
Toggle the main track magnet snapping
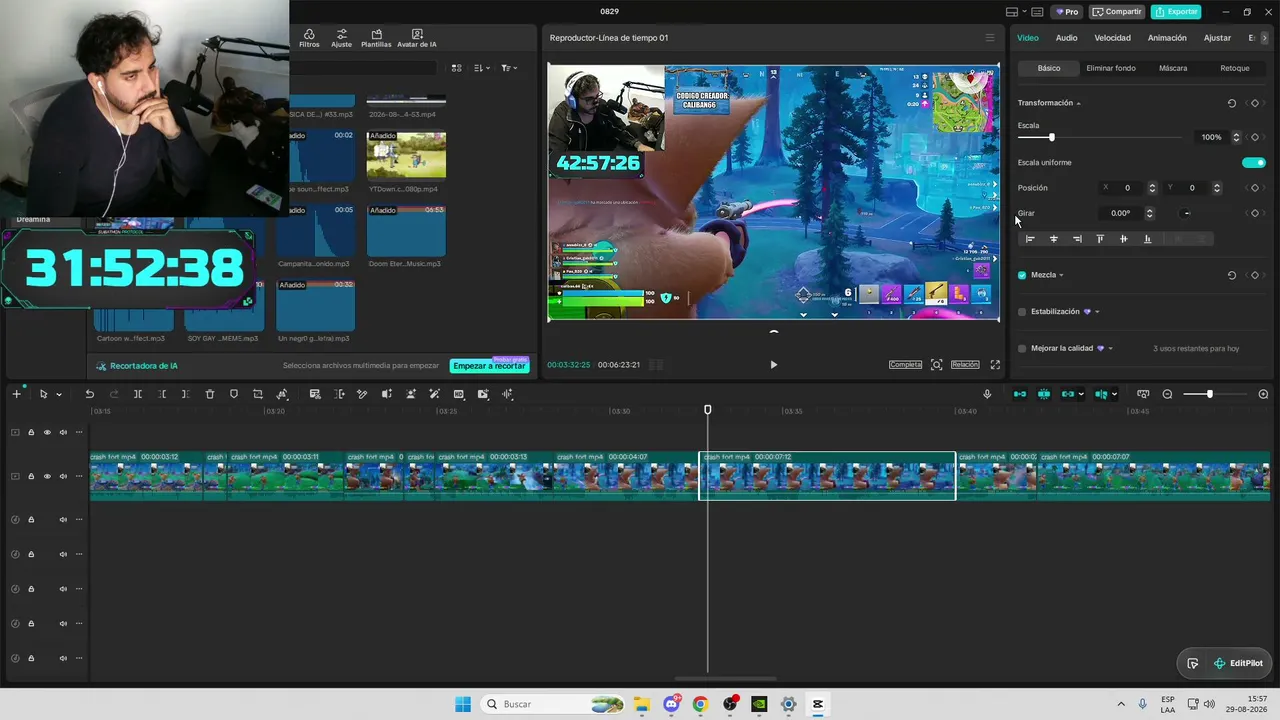pos(1020,394)
